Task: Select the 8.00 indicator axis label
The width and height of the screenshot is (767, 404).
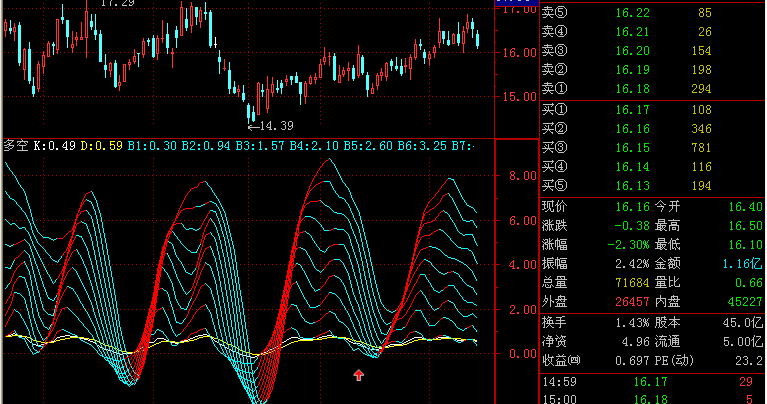Action: pos(523,176)
